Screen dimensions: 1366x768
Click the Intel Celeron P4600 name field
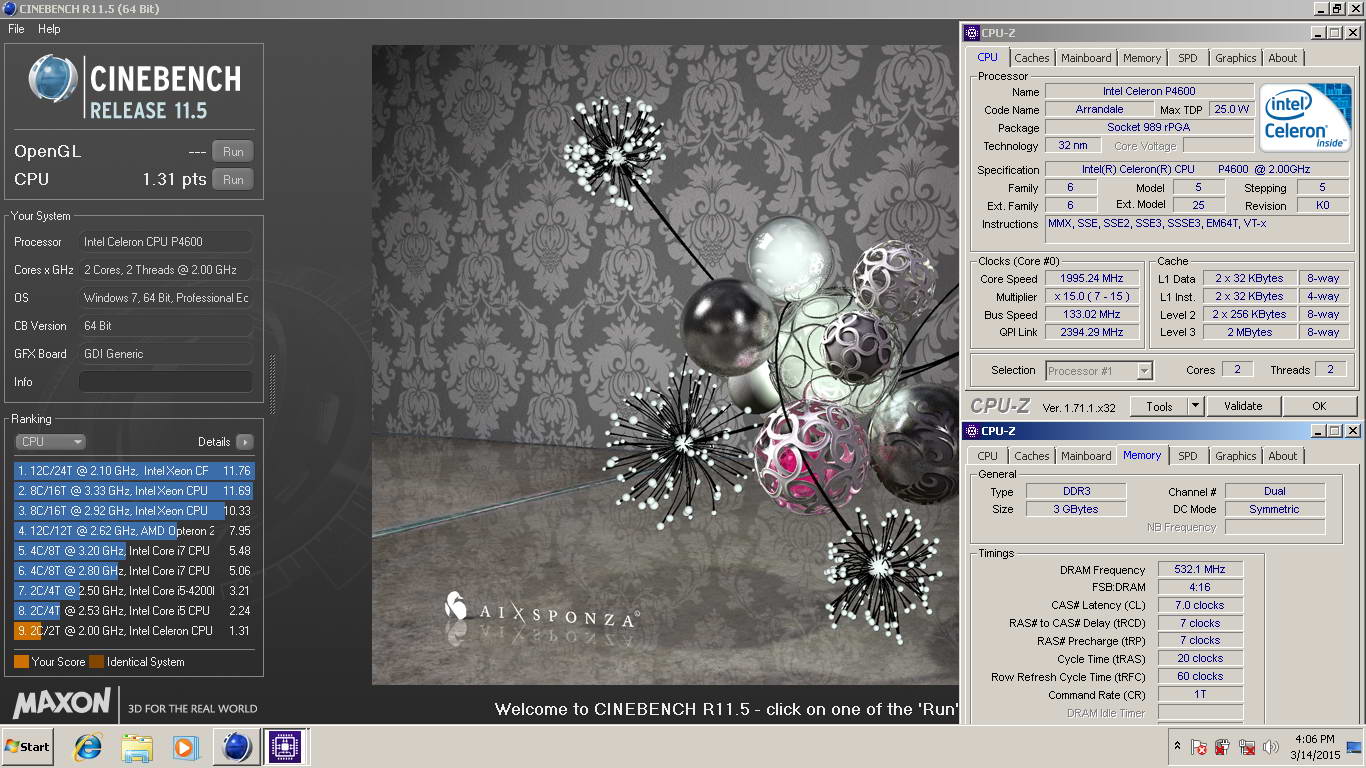point(1149,91)
